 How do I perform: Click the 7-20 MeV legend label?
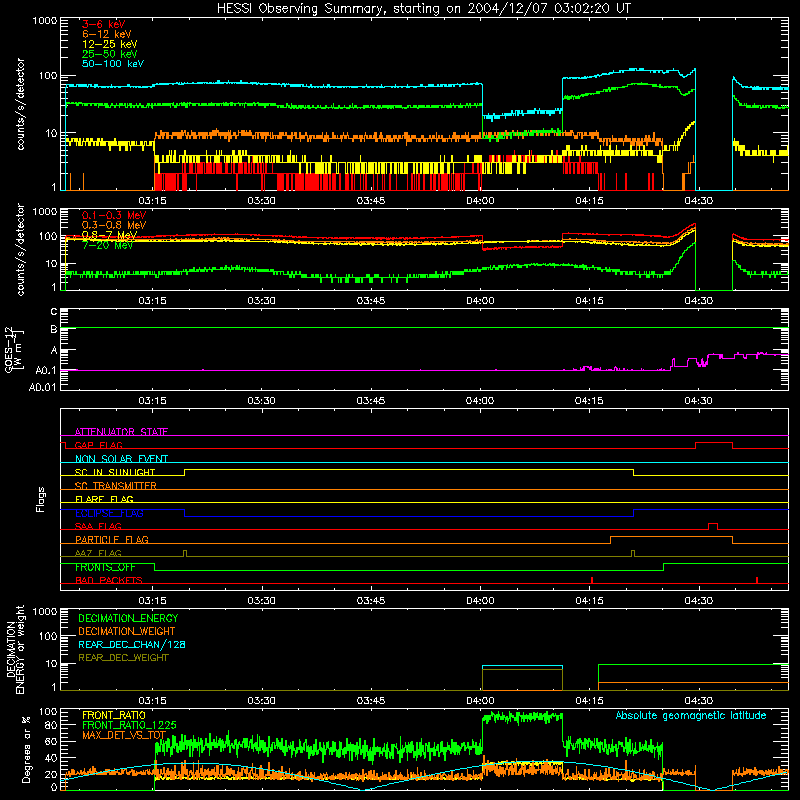(x=107, y=245)
